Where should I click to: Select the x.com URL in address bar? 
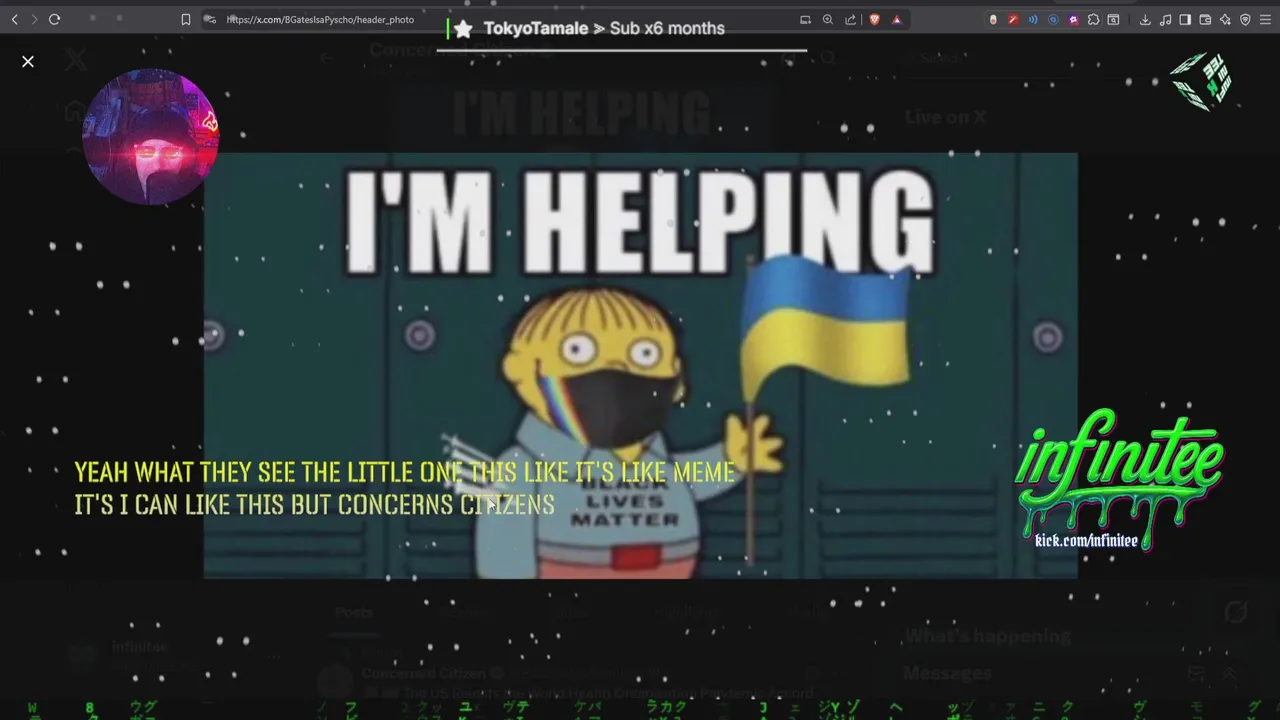coord(320,20)
